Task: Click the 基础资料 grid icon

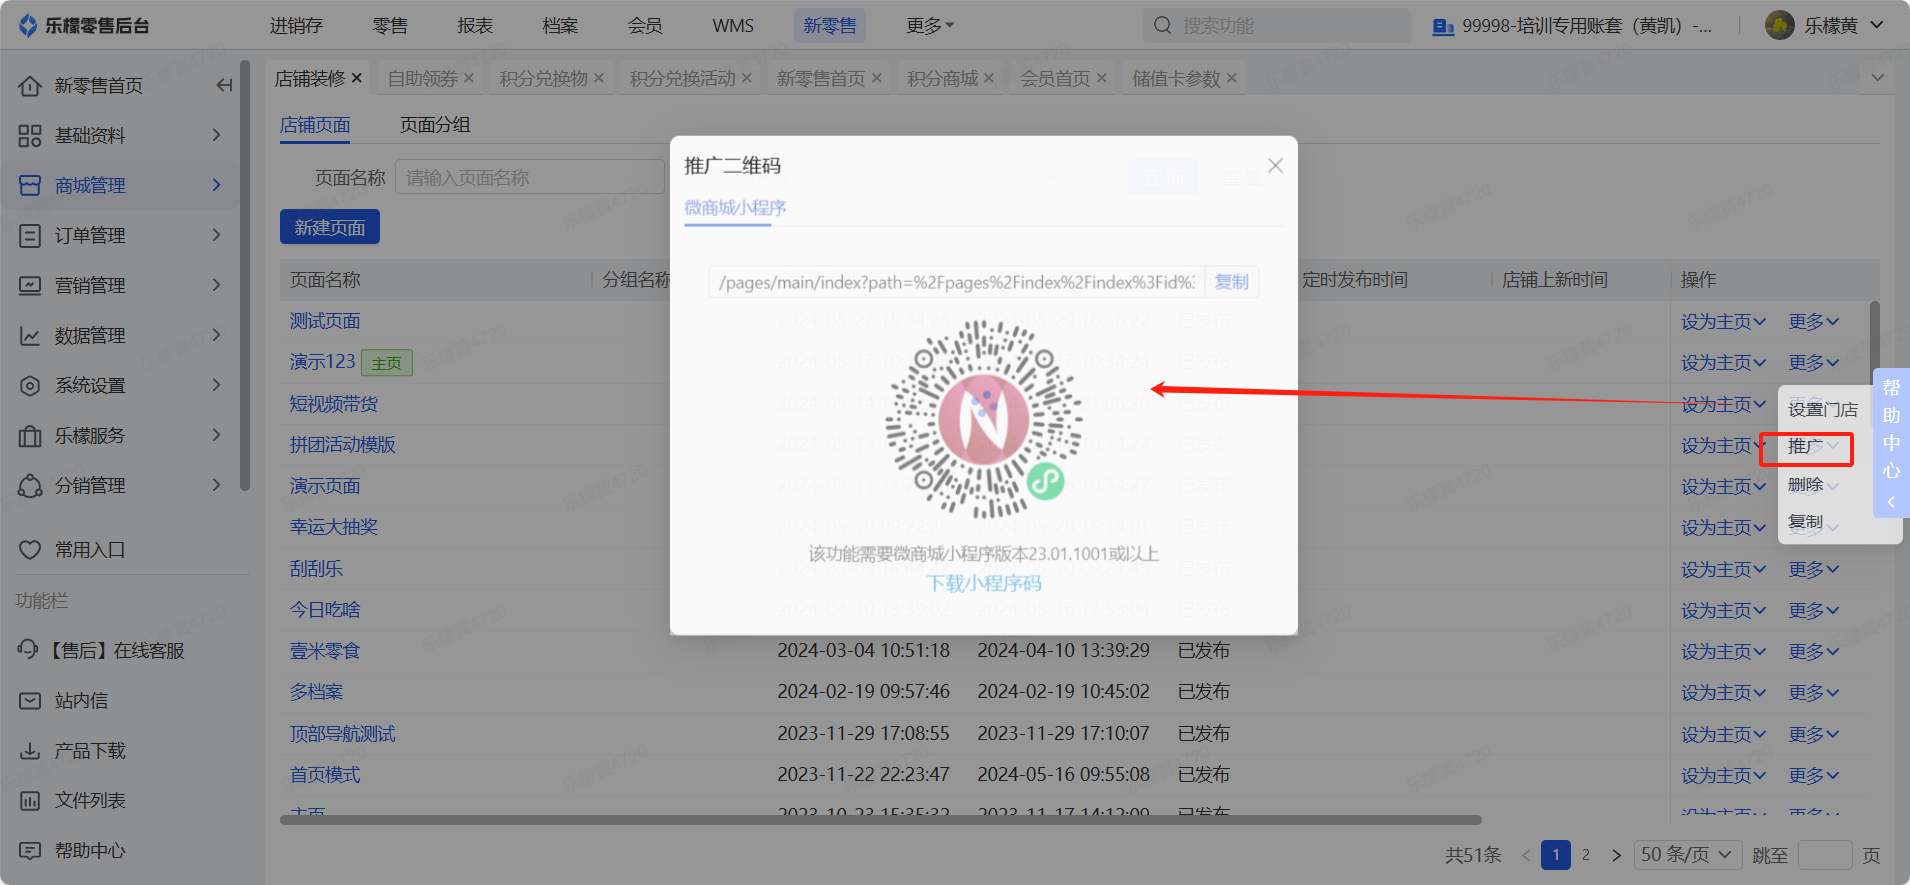Action: pyautogui.click(x=30, y=136)
